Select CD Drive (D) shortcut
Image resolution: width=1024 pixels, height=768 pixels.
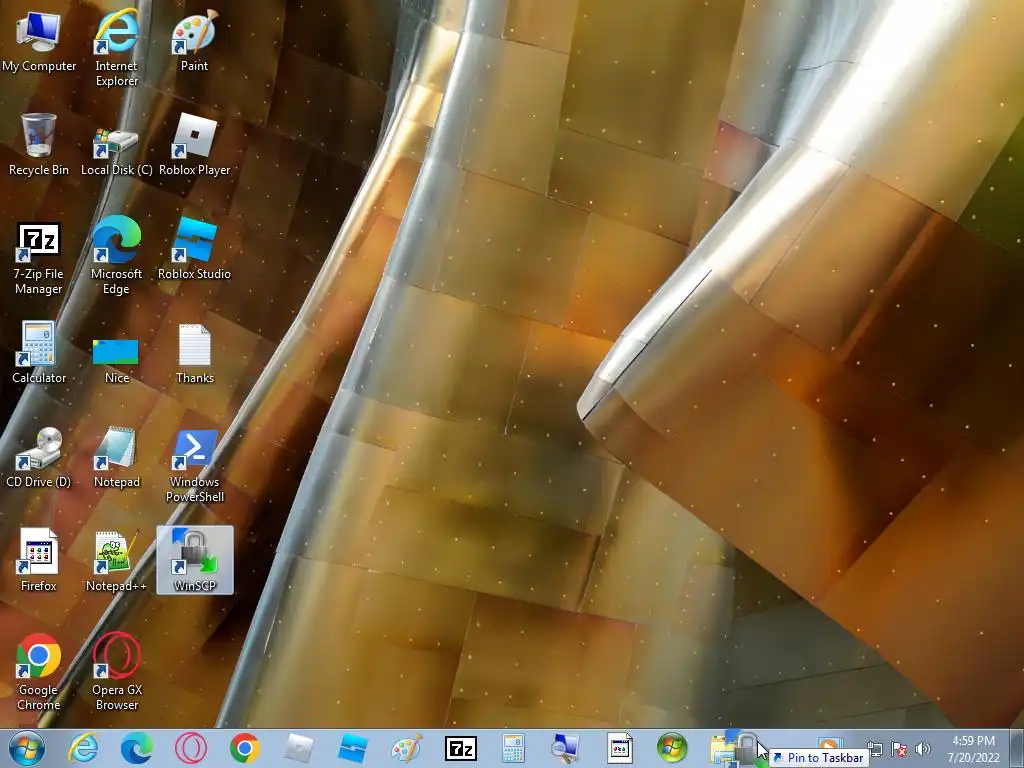tap(39, 457)
